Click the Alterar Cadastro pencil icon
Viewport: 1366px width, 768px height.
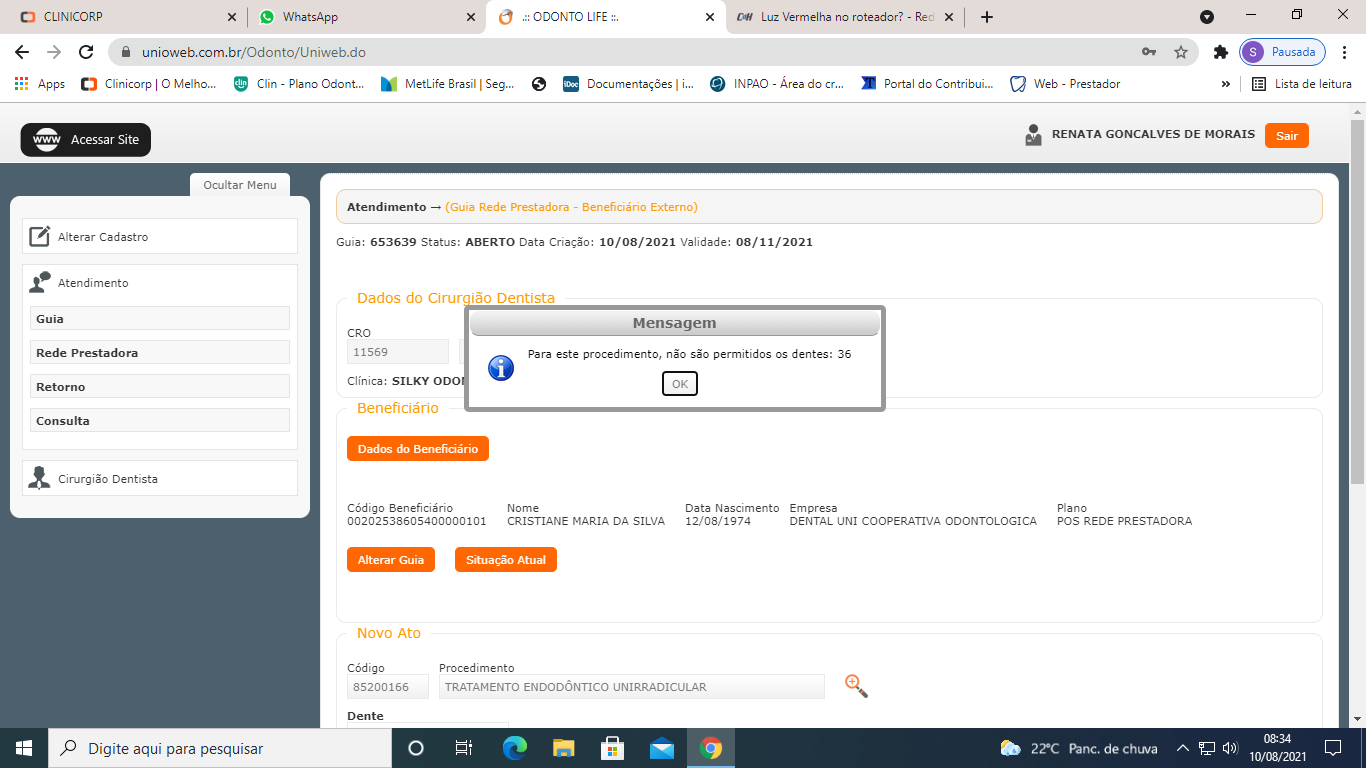tap(40, 237)
